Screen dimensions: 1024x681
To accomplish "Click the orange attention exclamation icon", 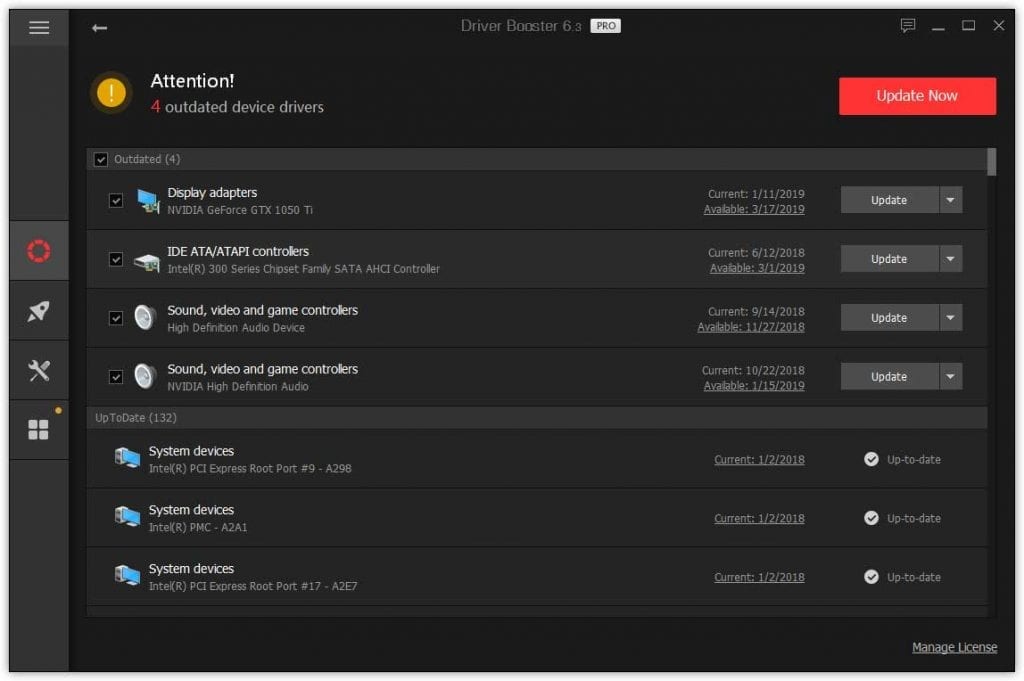I will (111, 93).
